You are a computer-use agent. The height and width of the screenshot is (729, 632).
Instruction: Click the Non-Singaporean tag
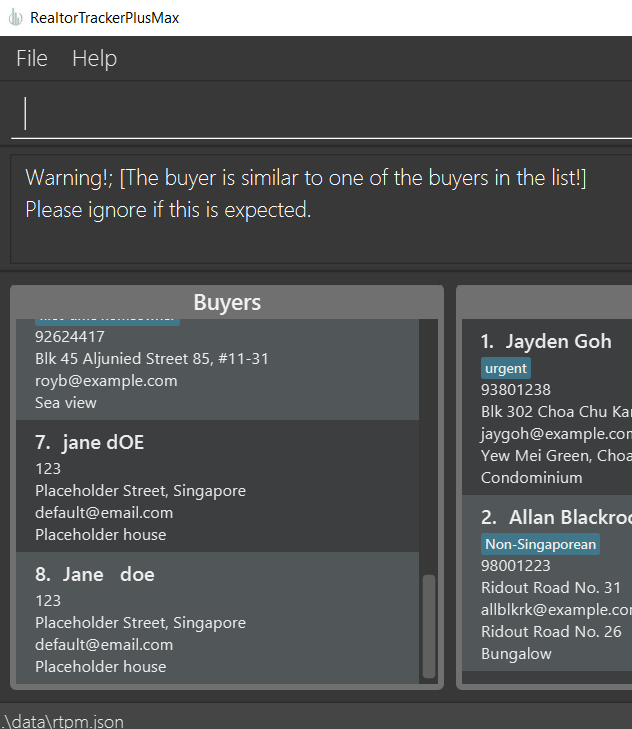tap(540, 544)
